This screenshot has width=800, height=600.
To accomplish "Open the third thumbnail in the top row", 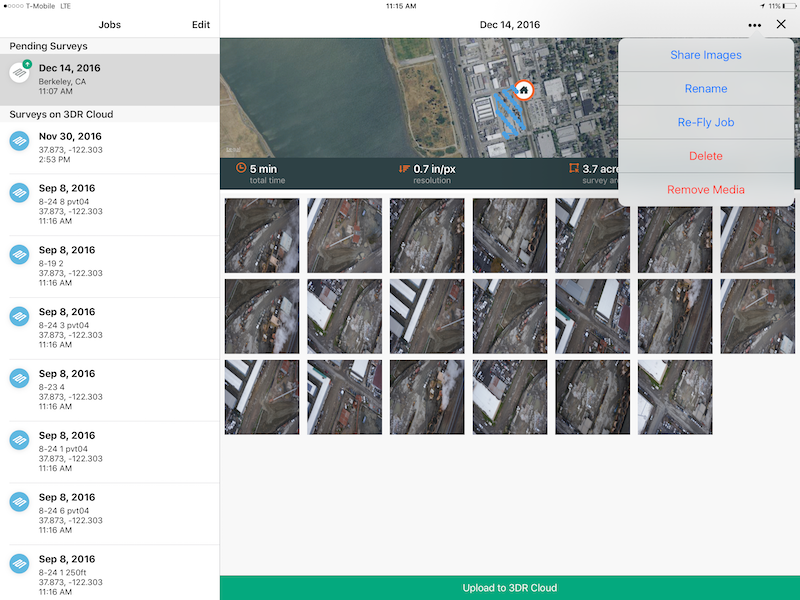I will (427, 236).
